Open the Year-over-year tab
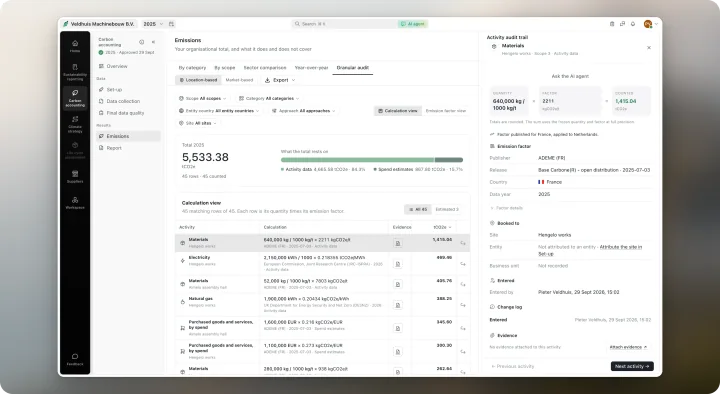 click(311, 68)
